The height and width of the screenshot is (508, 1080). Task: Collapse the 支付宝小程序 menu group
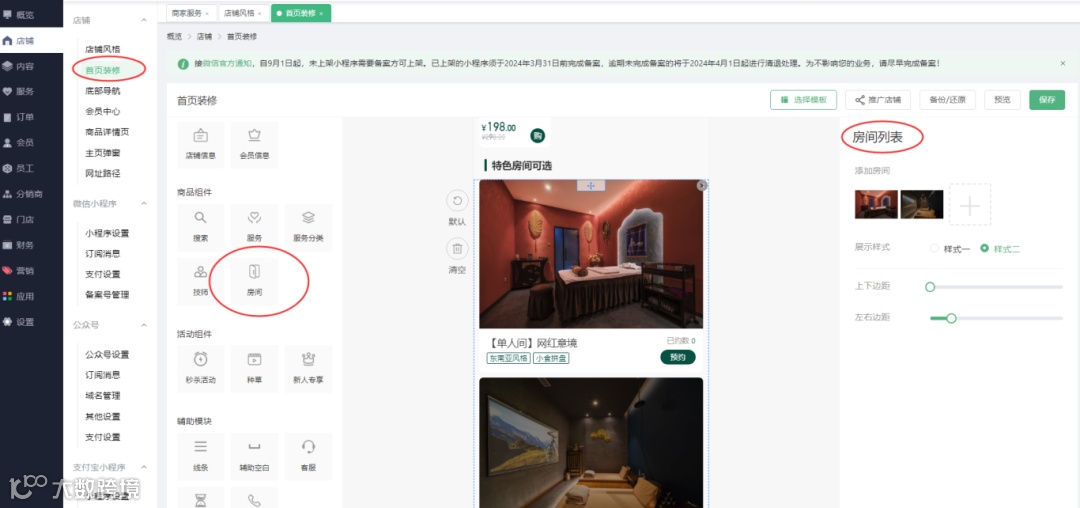coord(144,467)
